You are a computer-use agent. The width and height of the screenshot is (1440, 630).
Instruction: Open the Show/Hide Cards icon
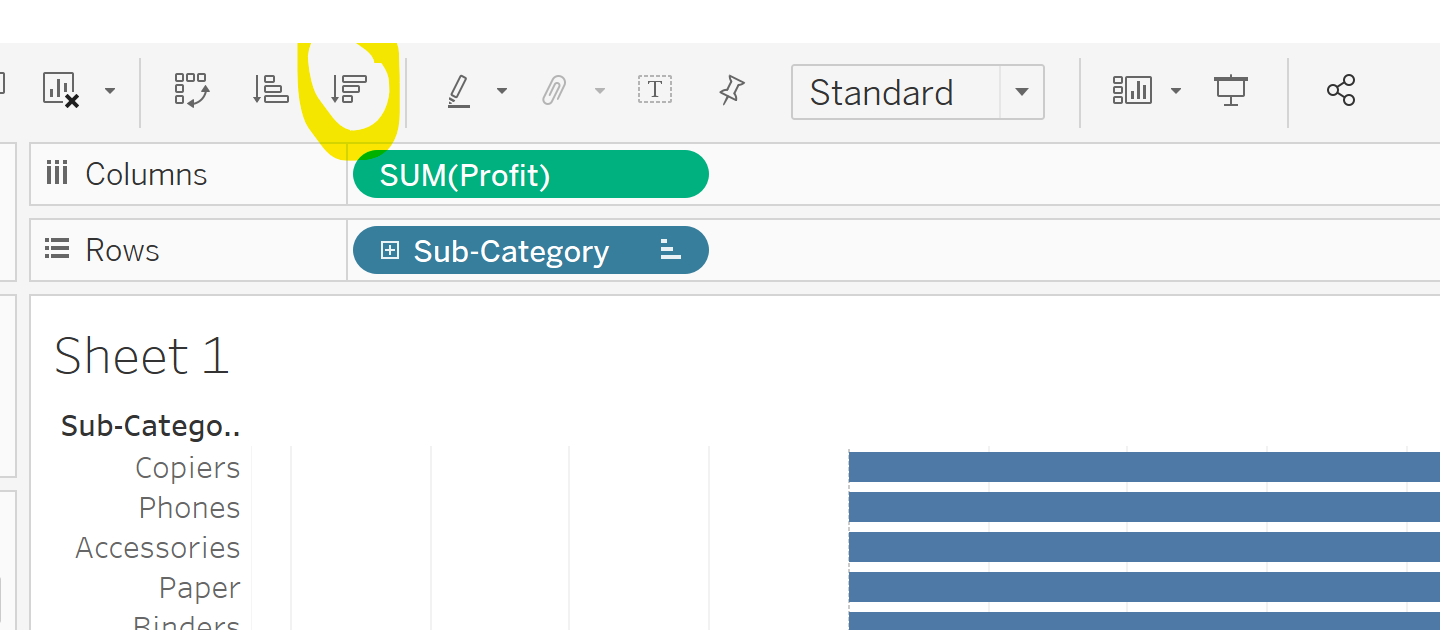(1132, 91)
